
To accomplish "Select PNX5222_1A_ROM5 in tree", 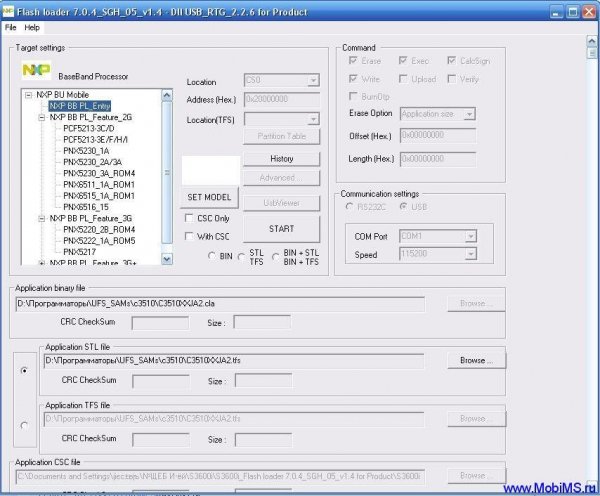I will tap(99, 241).
